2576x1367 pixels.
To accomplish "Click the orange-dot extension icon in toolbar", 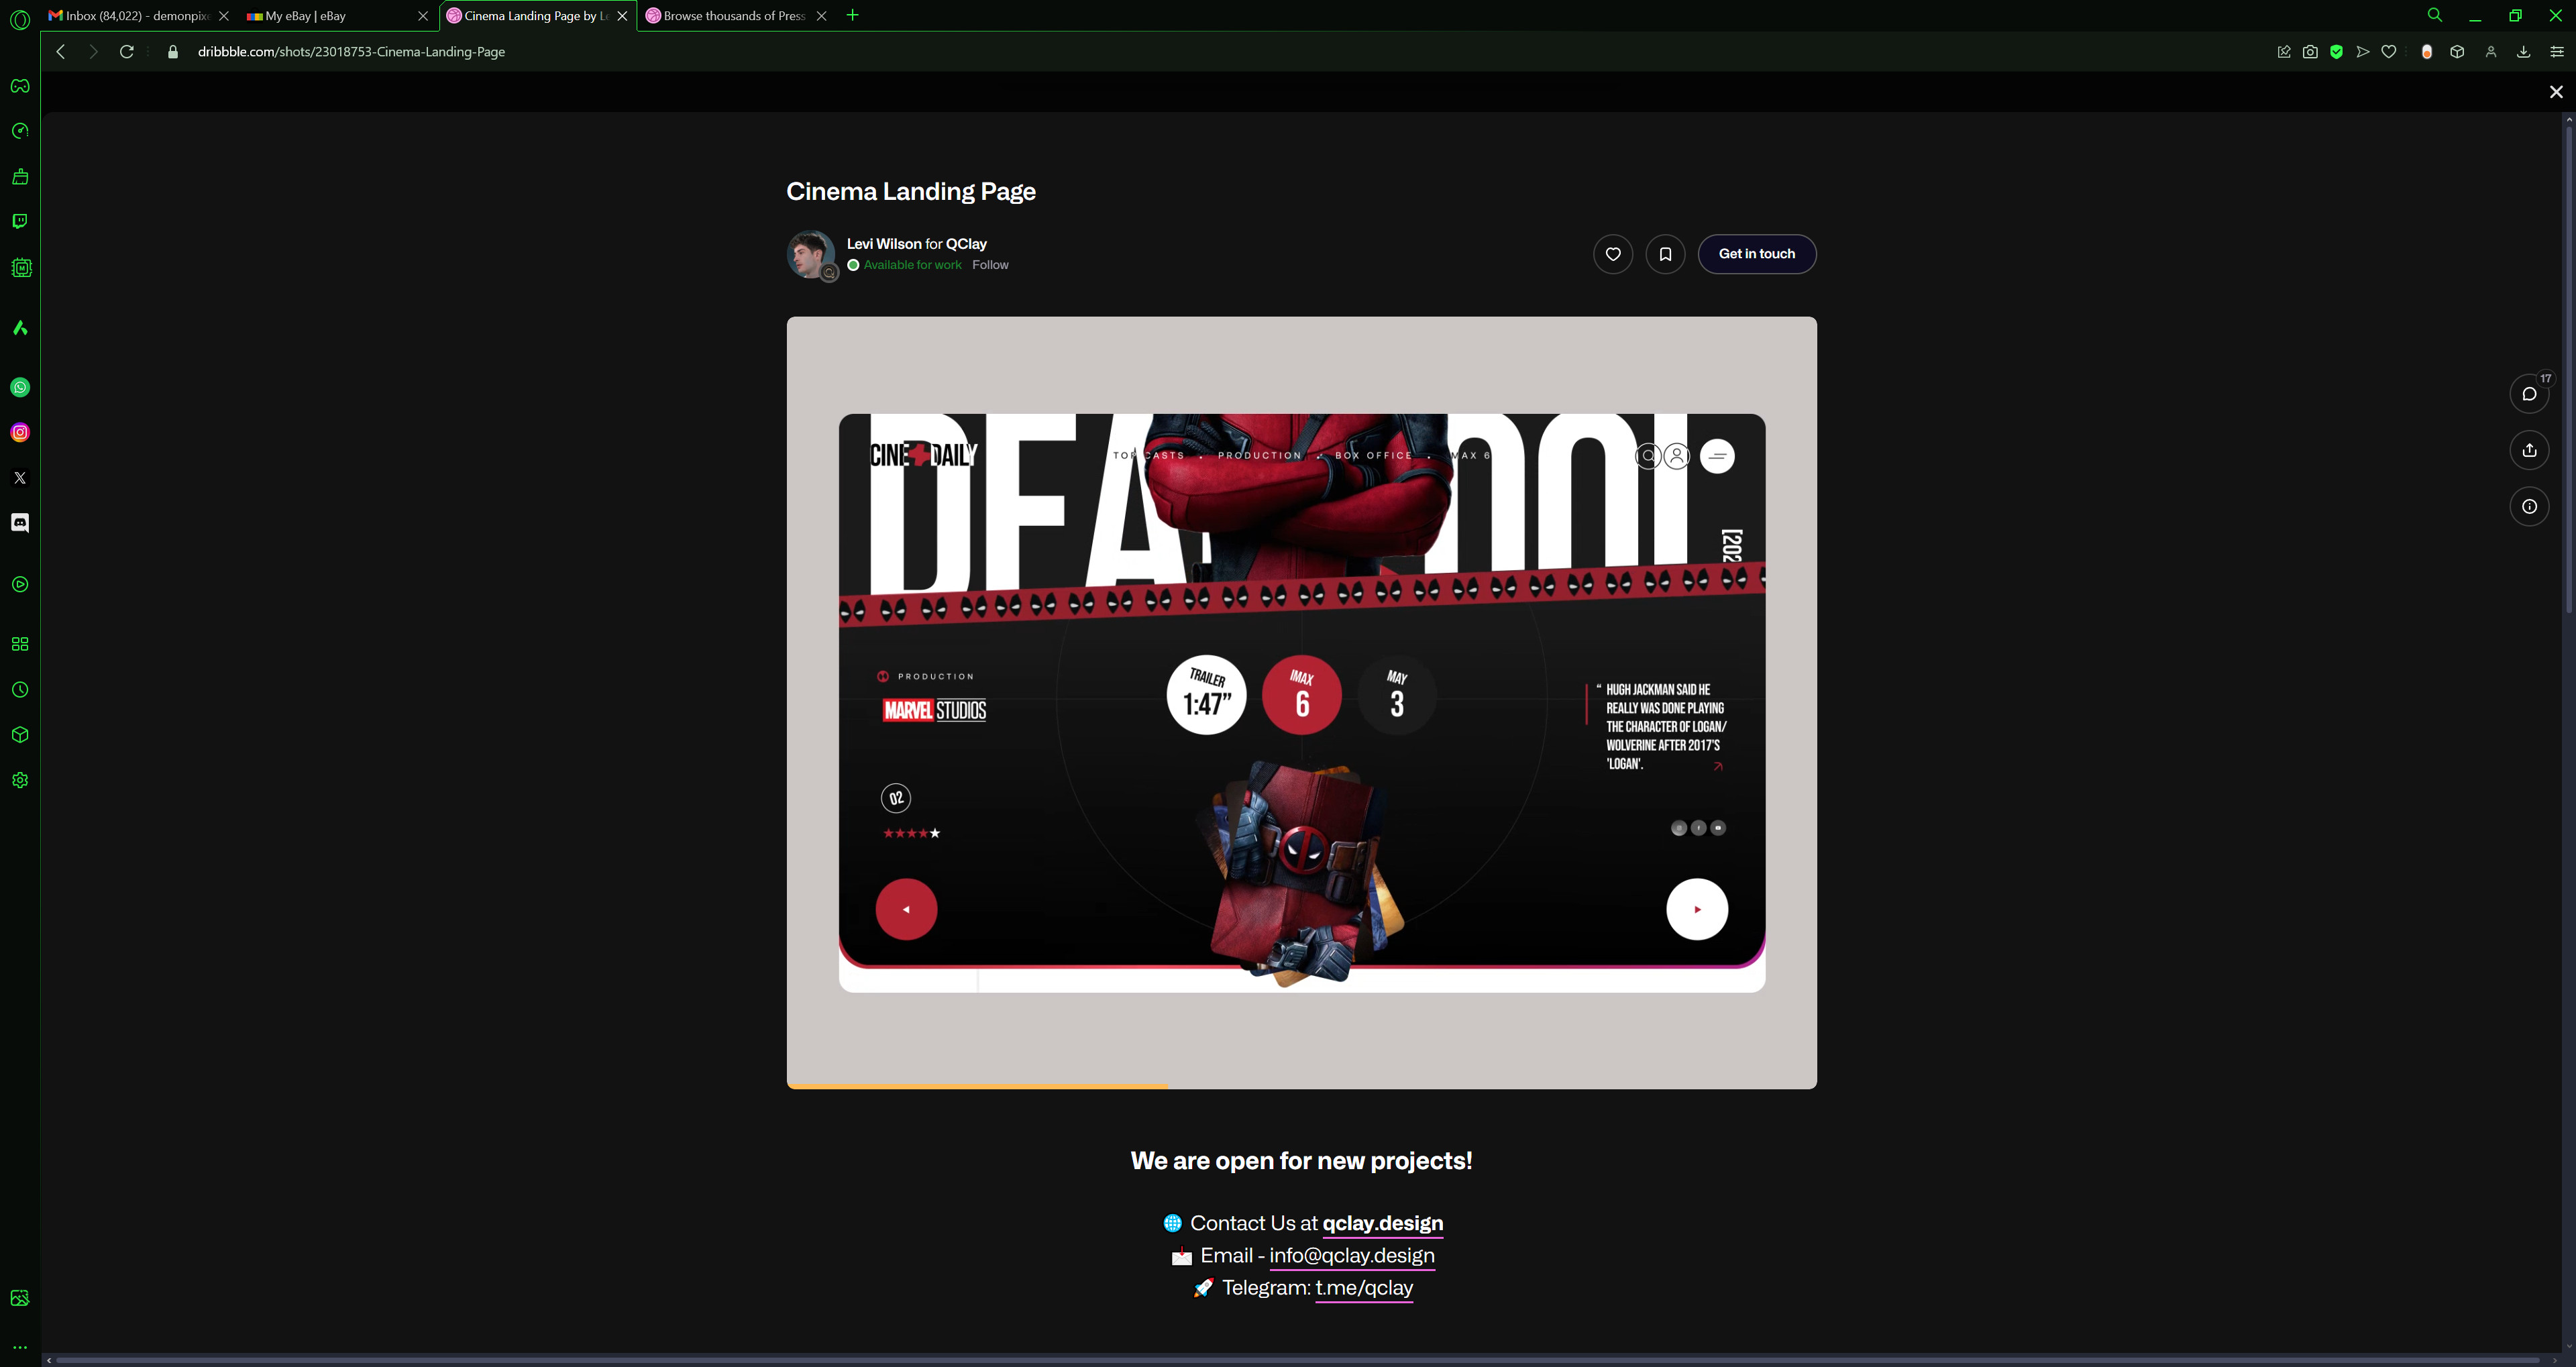I will (2427, 52).
